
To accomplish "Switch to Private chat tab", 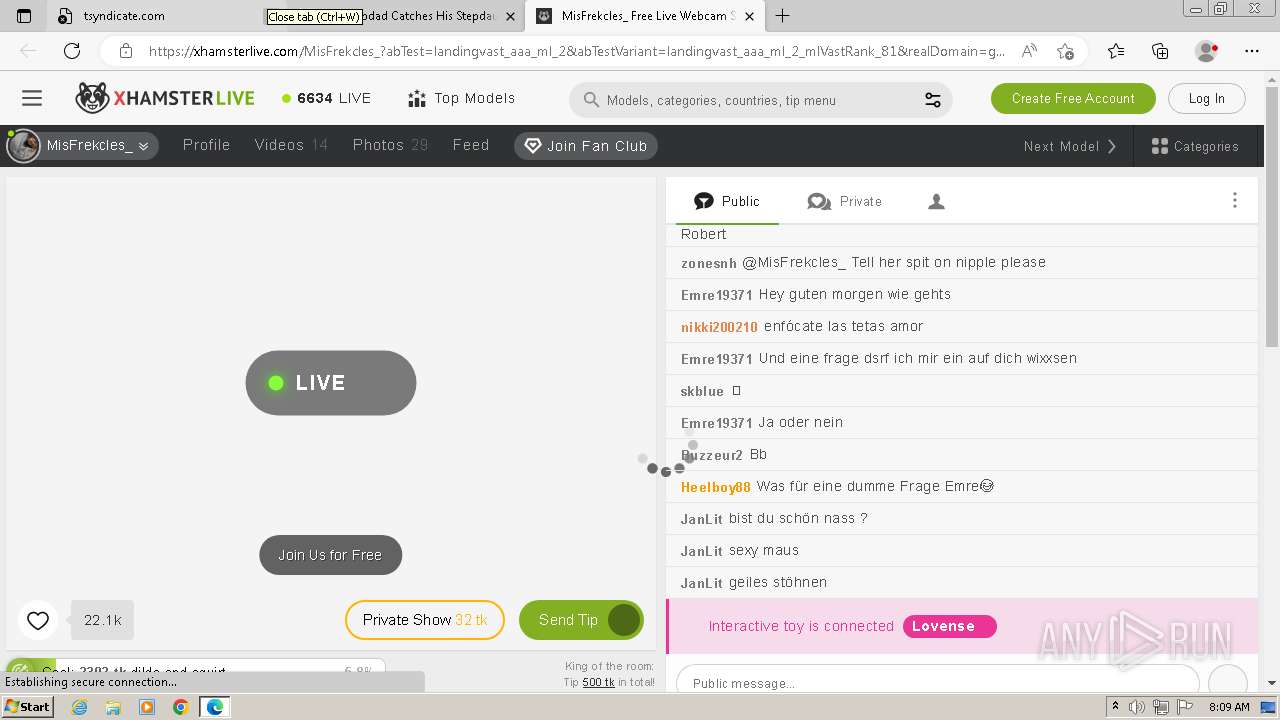I will [845, 201].
